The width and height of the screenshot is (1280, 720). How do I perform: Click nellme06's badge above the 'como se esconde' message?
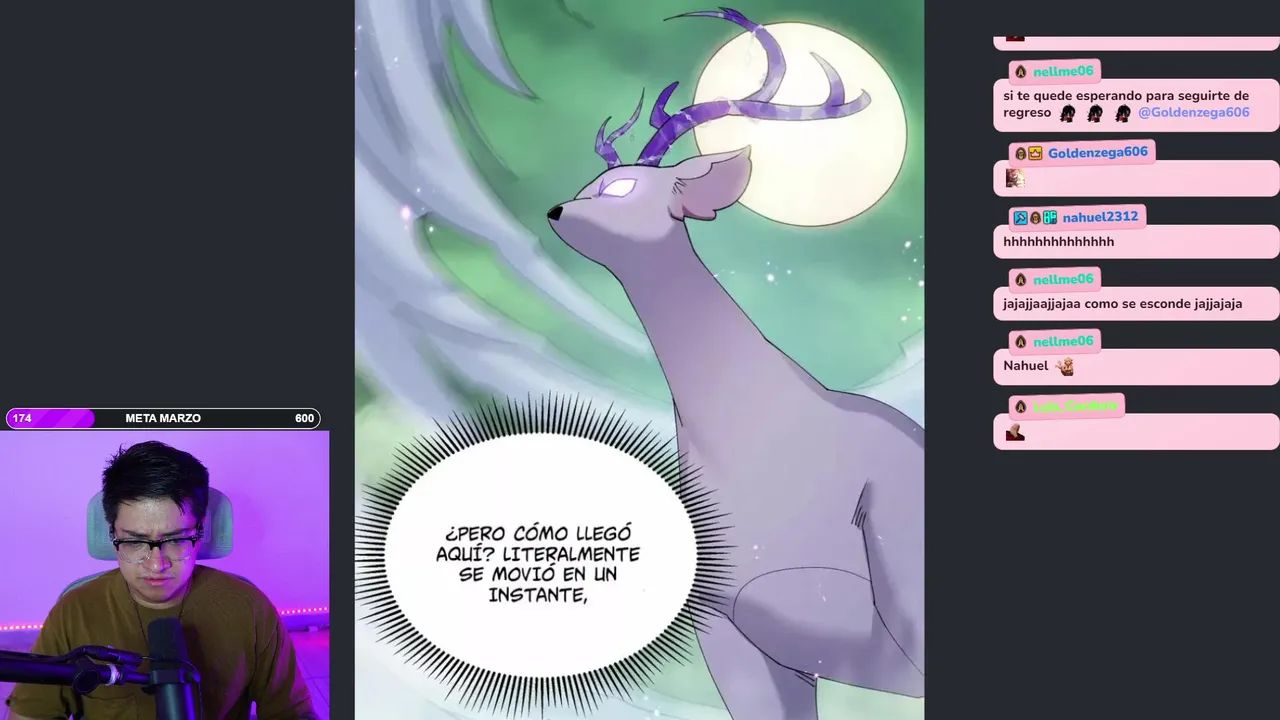[x=1020, y=280]
